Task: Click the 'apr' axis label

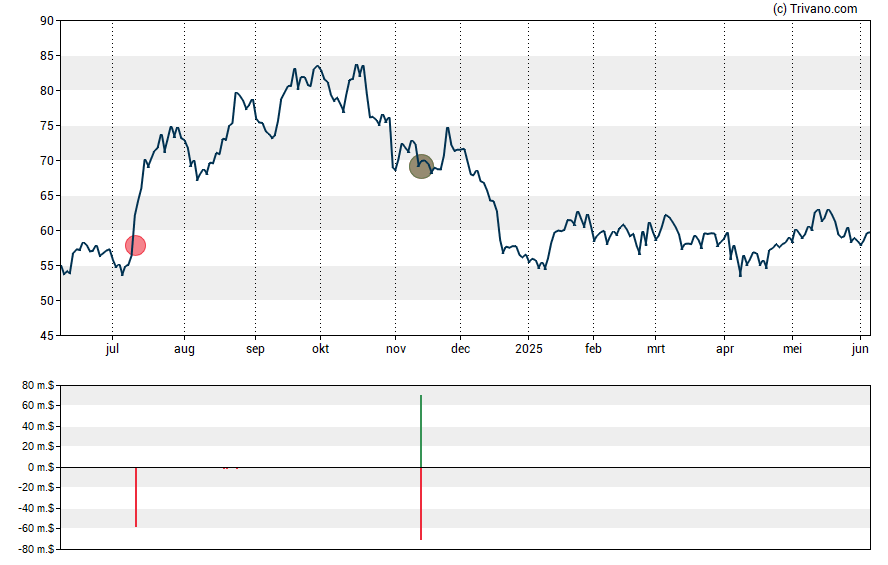Action: coord(725,349)
